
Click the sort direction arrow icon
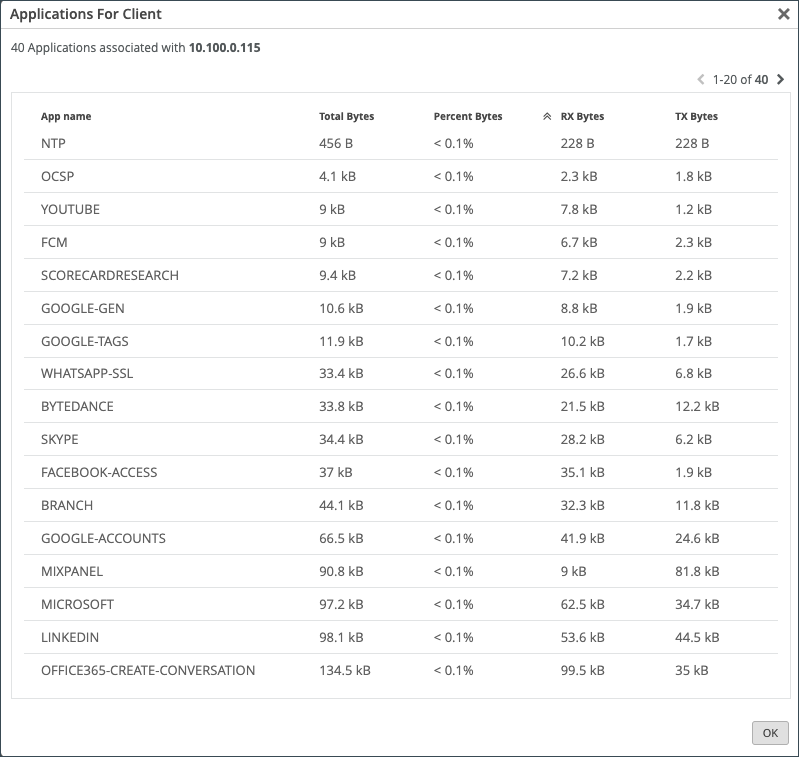(547, 116)
